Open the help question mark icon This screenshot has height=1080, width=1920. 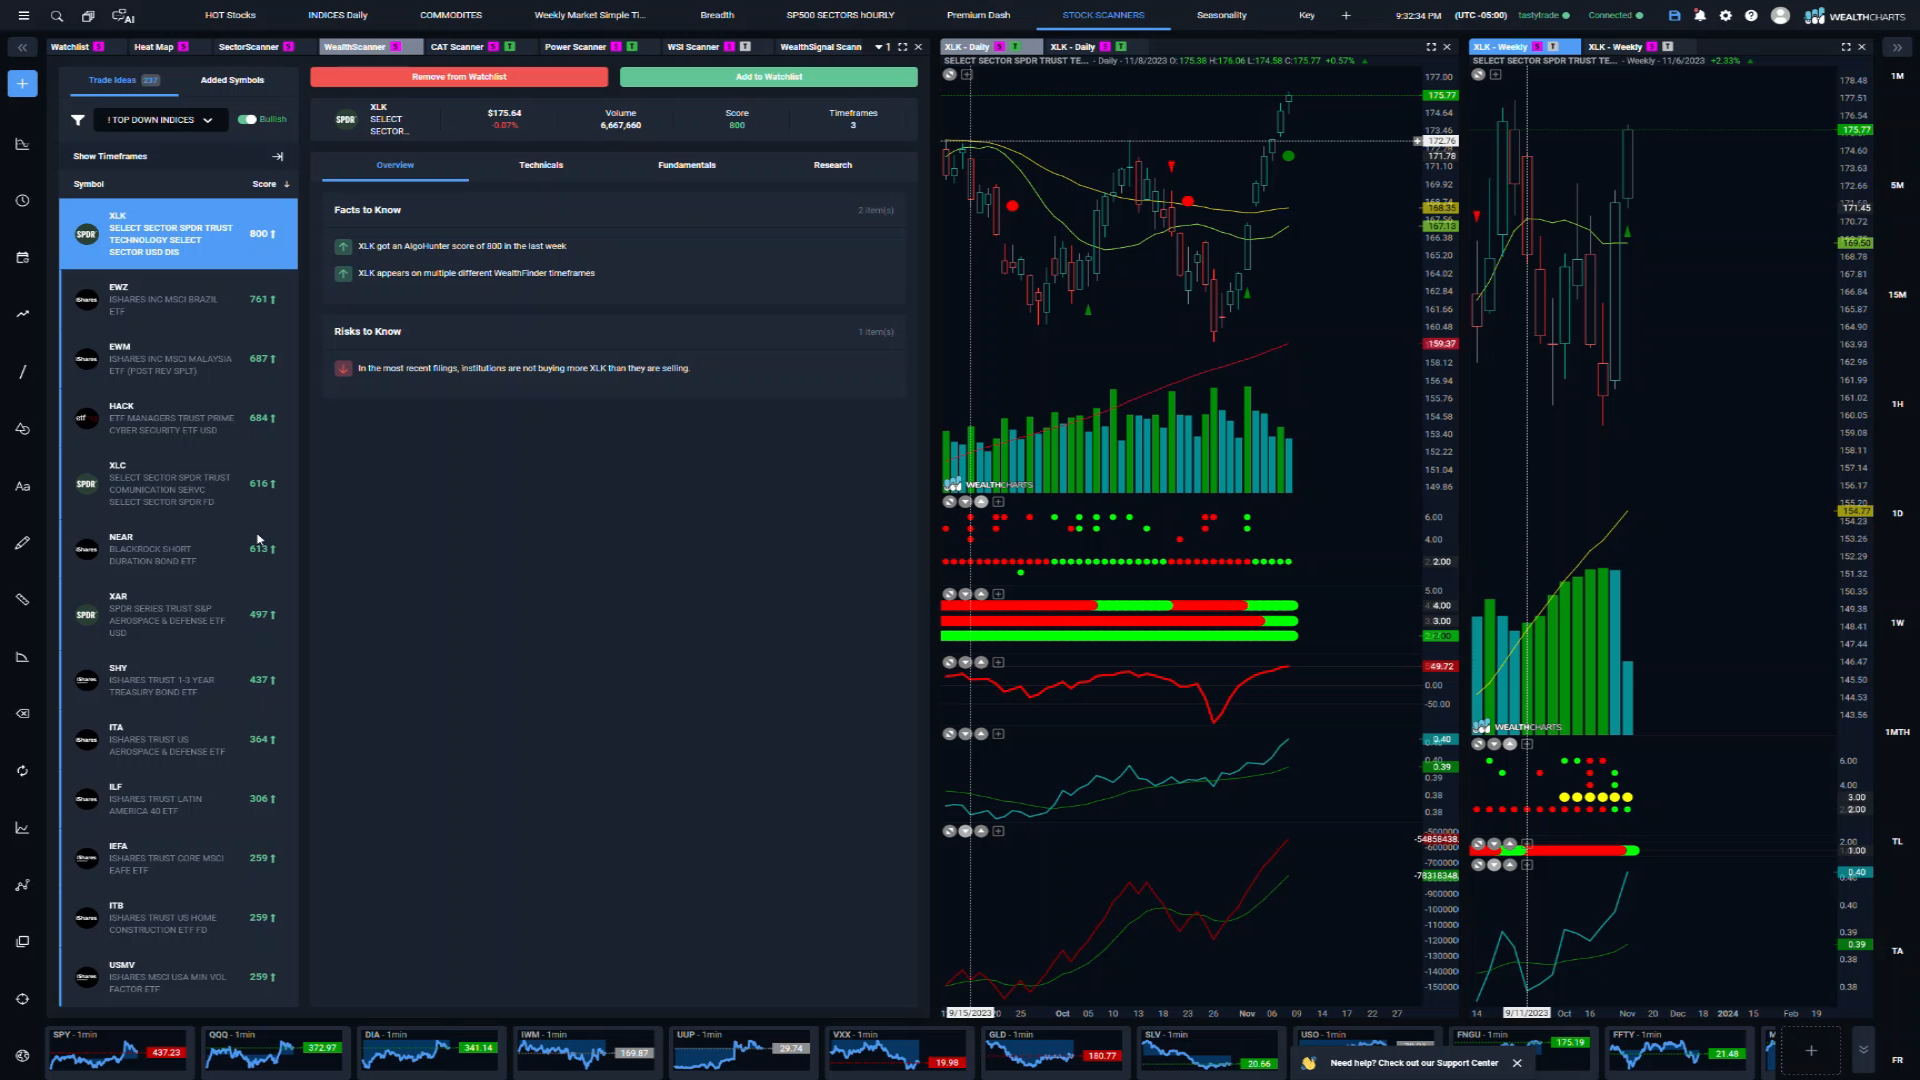tap(1751, 16)
